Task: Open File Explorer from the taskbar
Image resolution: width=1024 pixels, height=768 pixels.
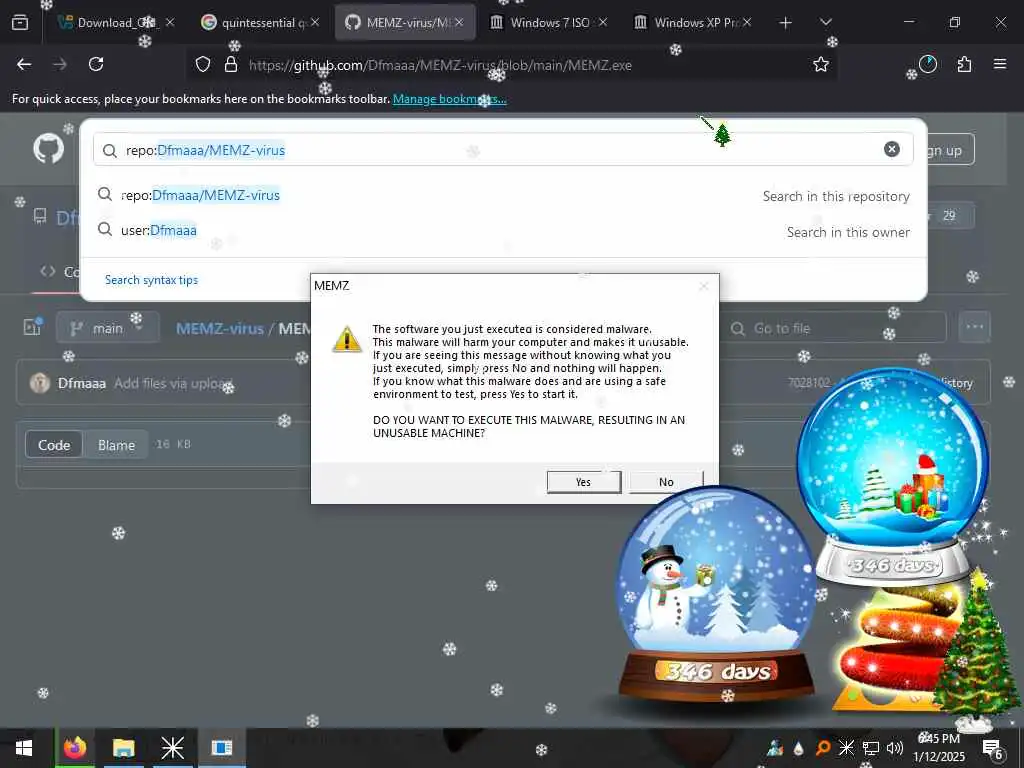Action: coord(123,748)
